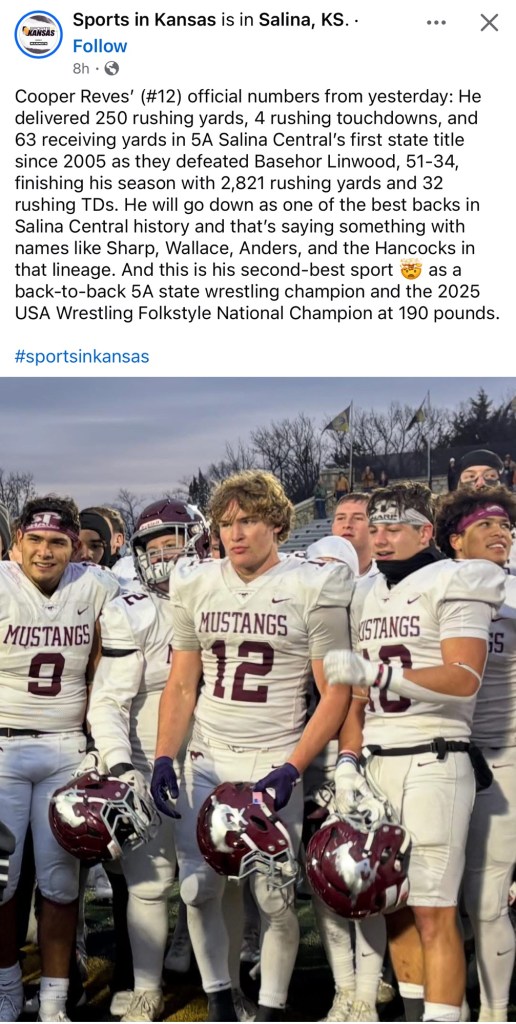Click the number 9 on the left jersey
The image size is (516, 1024).
46,673
